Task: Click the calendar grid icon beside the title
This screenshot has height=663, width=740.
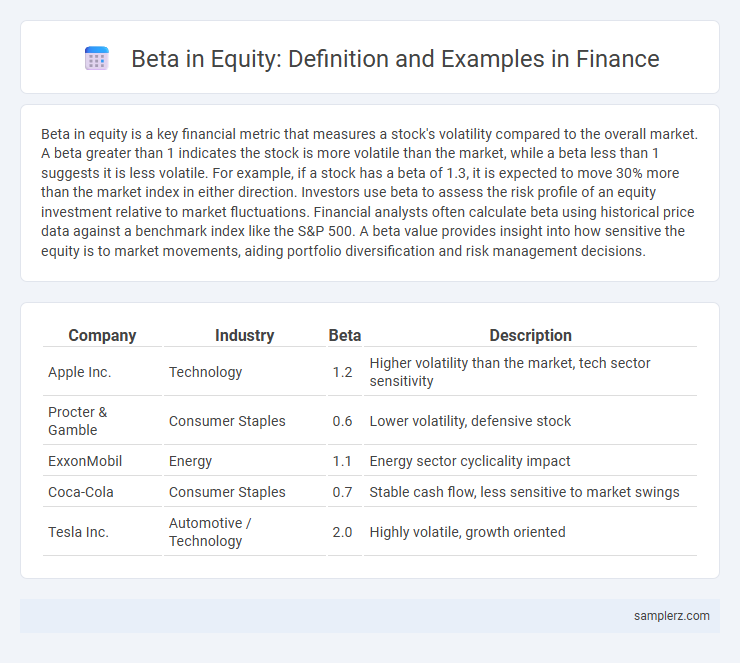Action: [97, 59]
